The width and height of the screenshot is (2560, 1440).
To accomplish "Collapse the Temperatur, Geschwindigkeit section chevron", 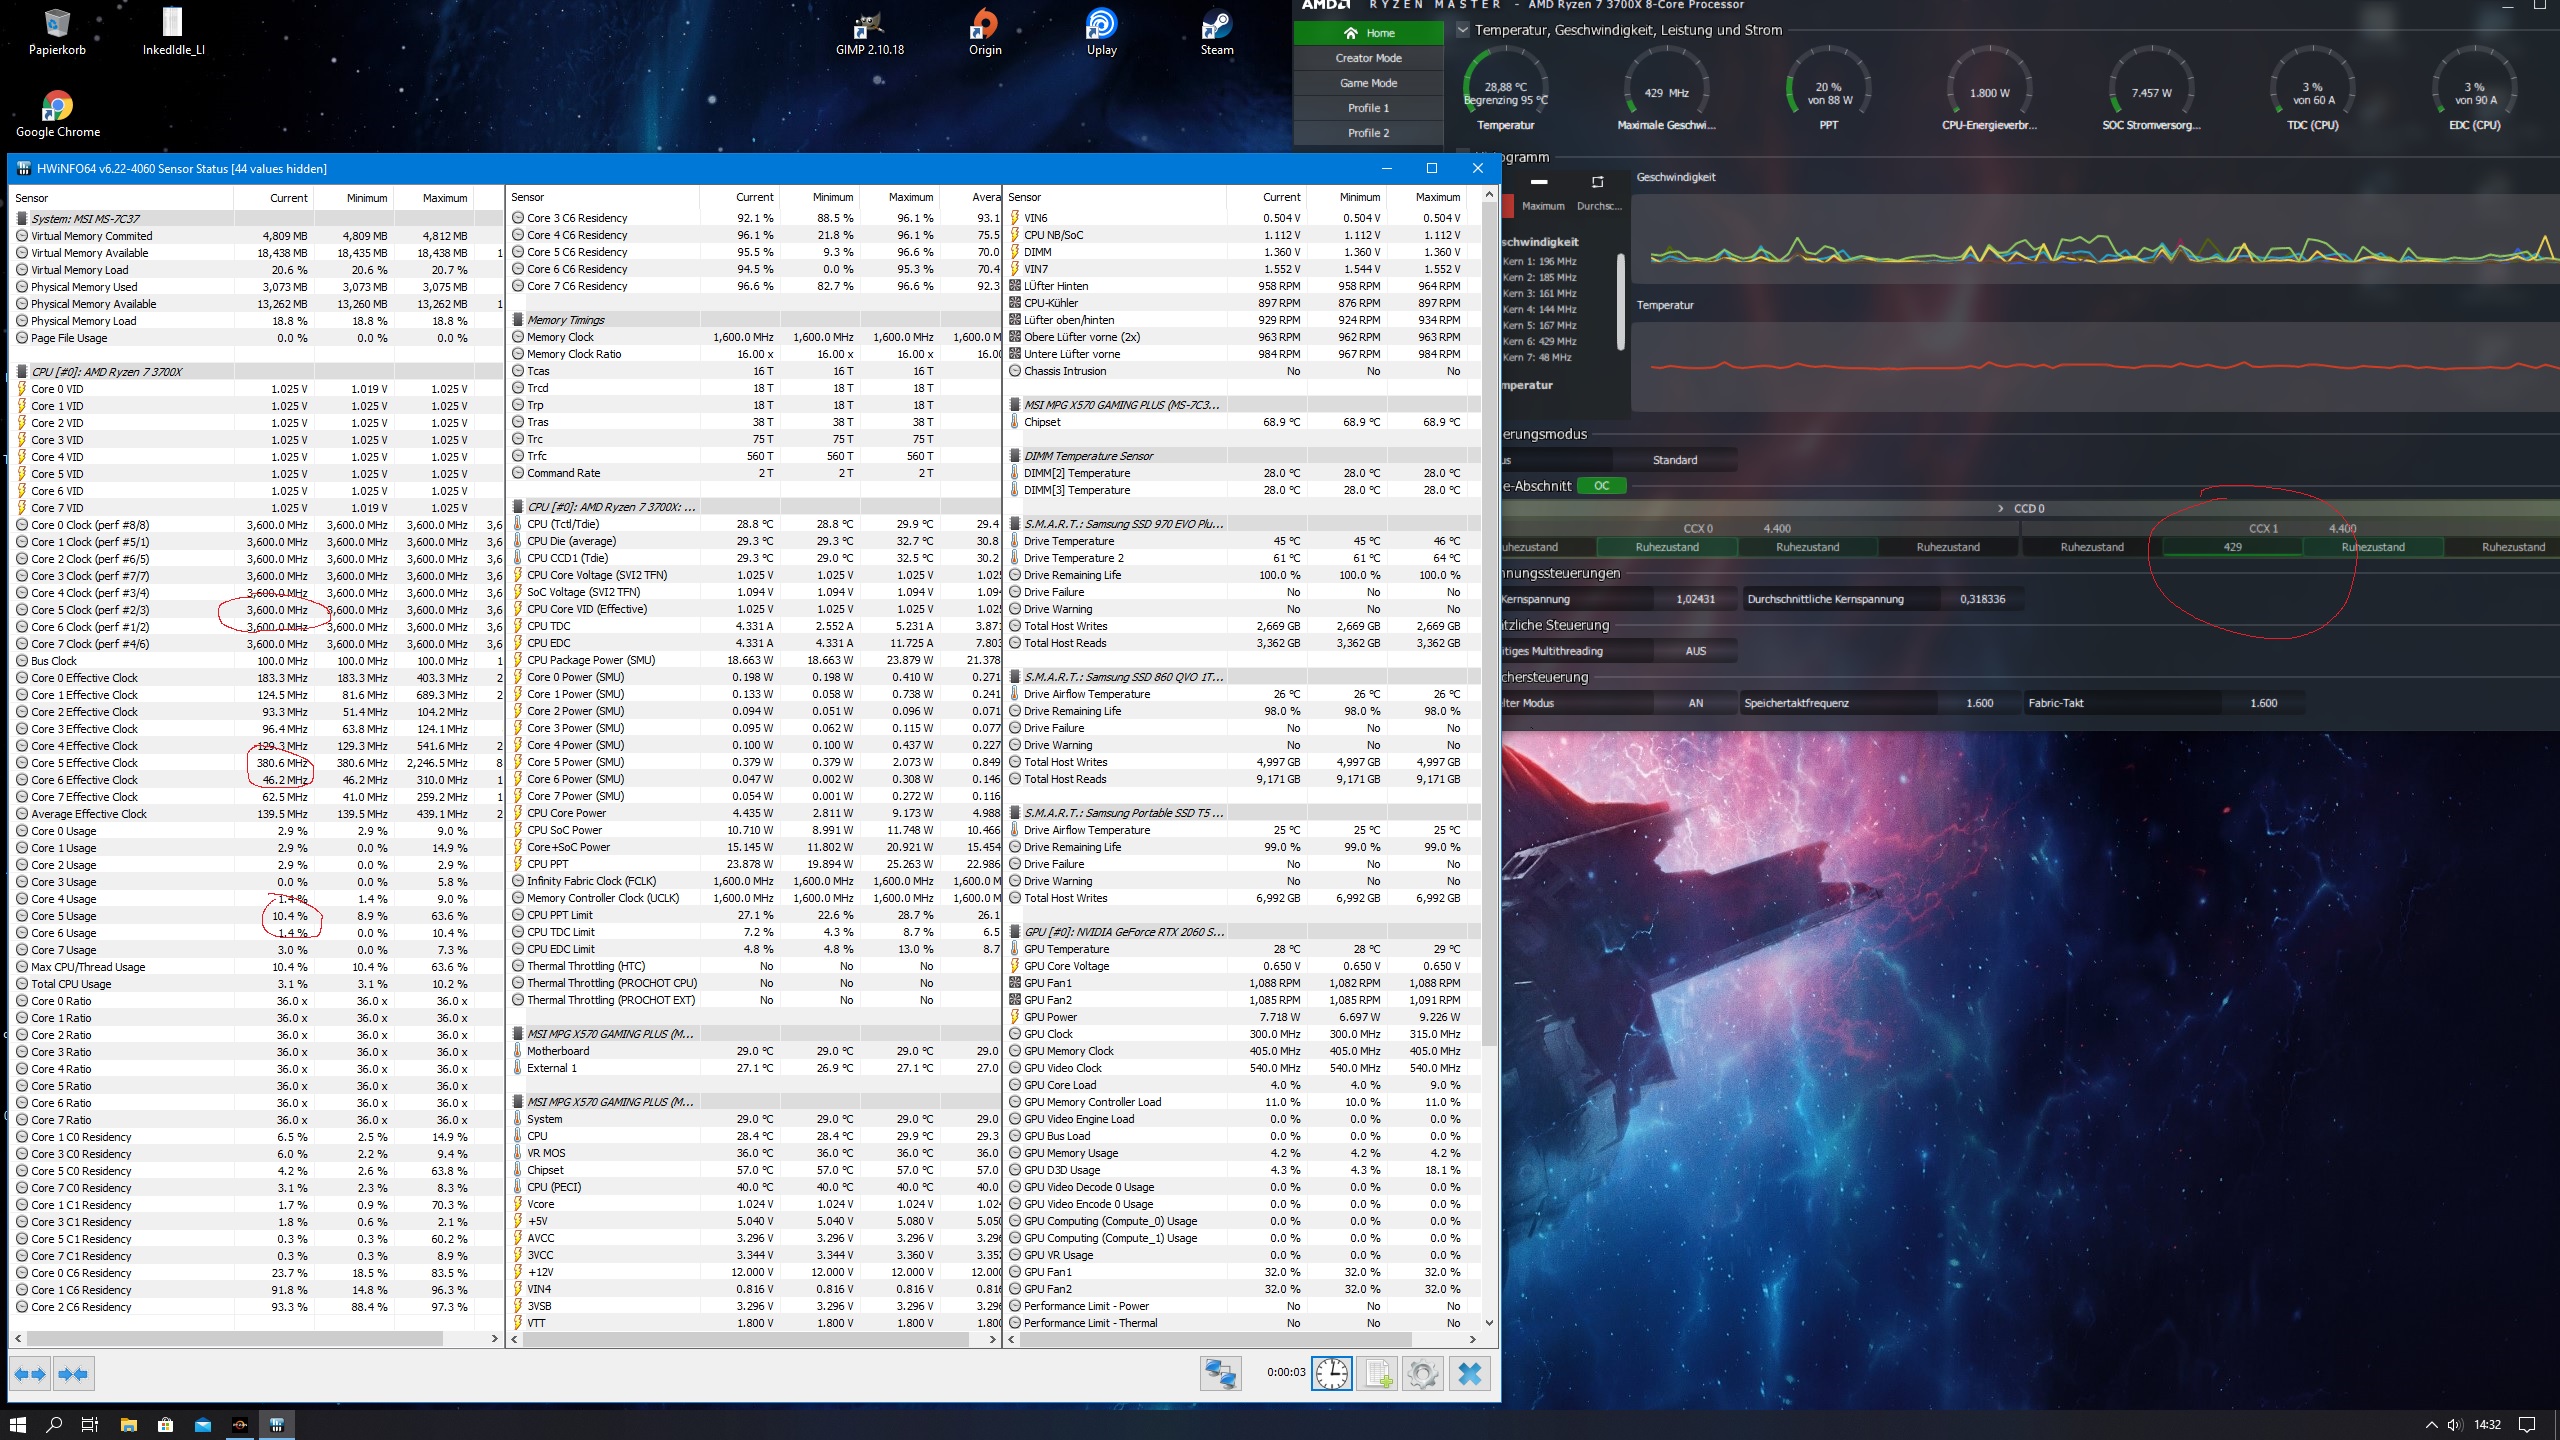I will coord(1463,30).
